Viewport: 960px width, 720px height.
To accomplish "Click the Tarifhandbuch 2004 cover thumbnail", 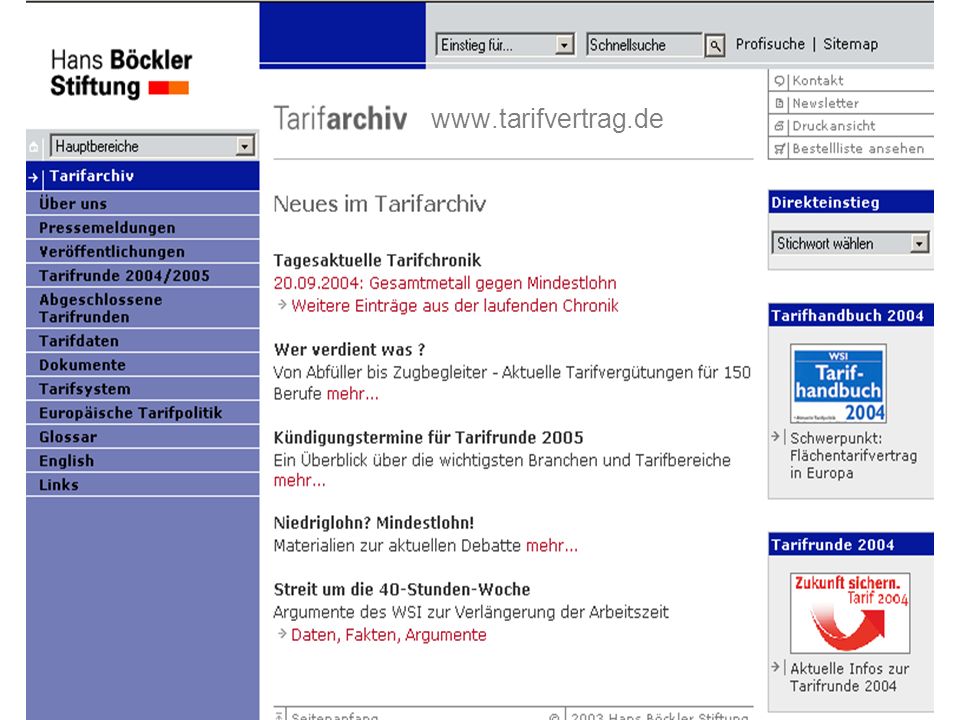I will point(838,383).
